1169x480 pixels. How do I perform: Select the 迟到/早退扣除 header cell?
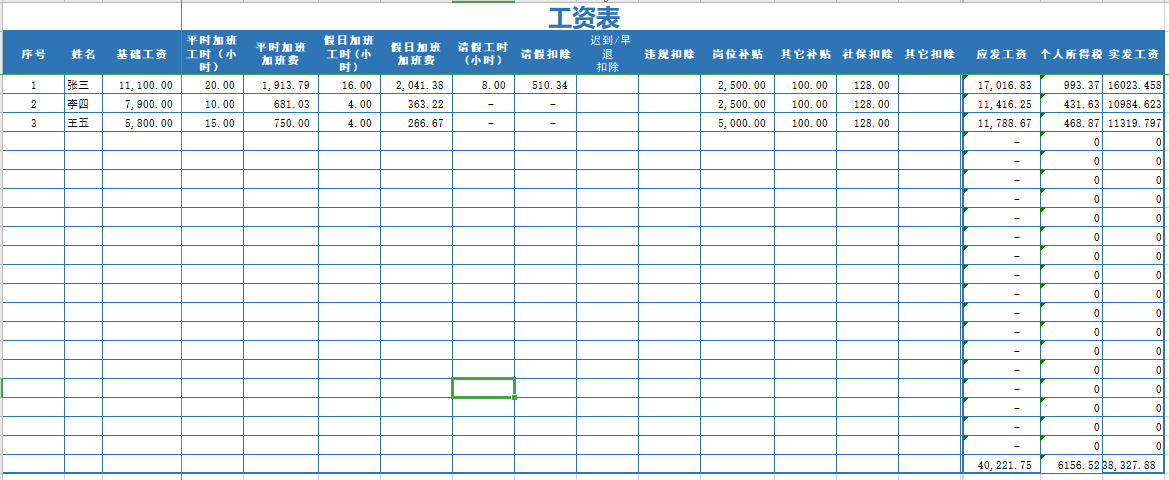point(607,54)
